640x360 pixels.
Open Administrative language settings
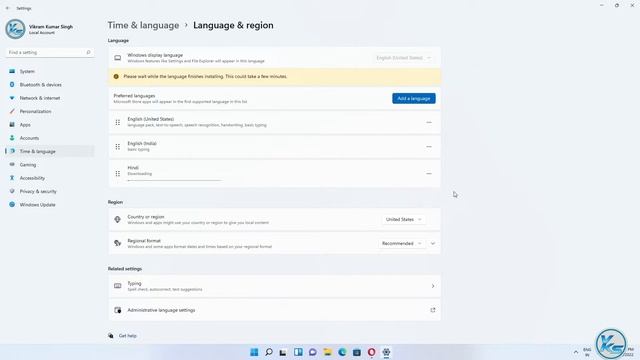click(274, 310)
